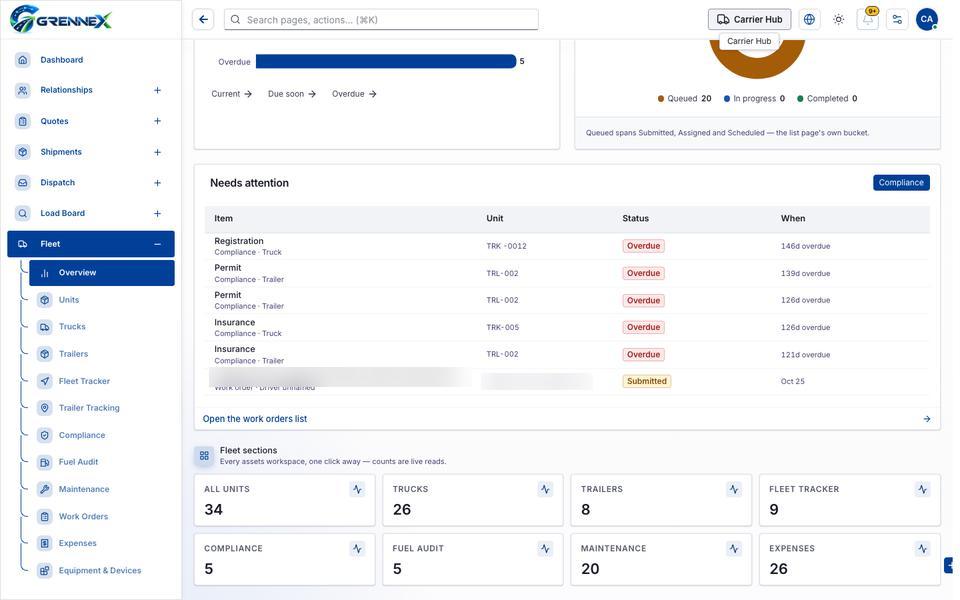The width and height of the screenshot is (960, 600).
Task: Click the Carrier Hub button
Action: [749, 20]
